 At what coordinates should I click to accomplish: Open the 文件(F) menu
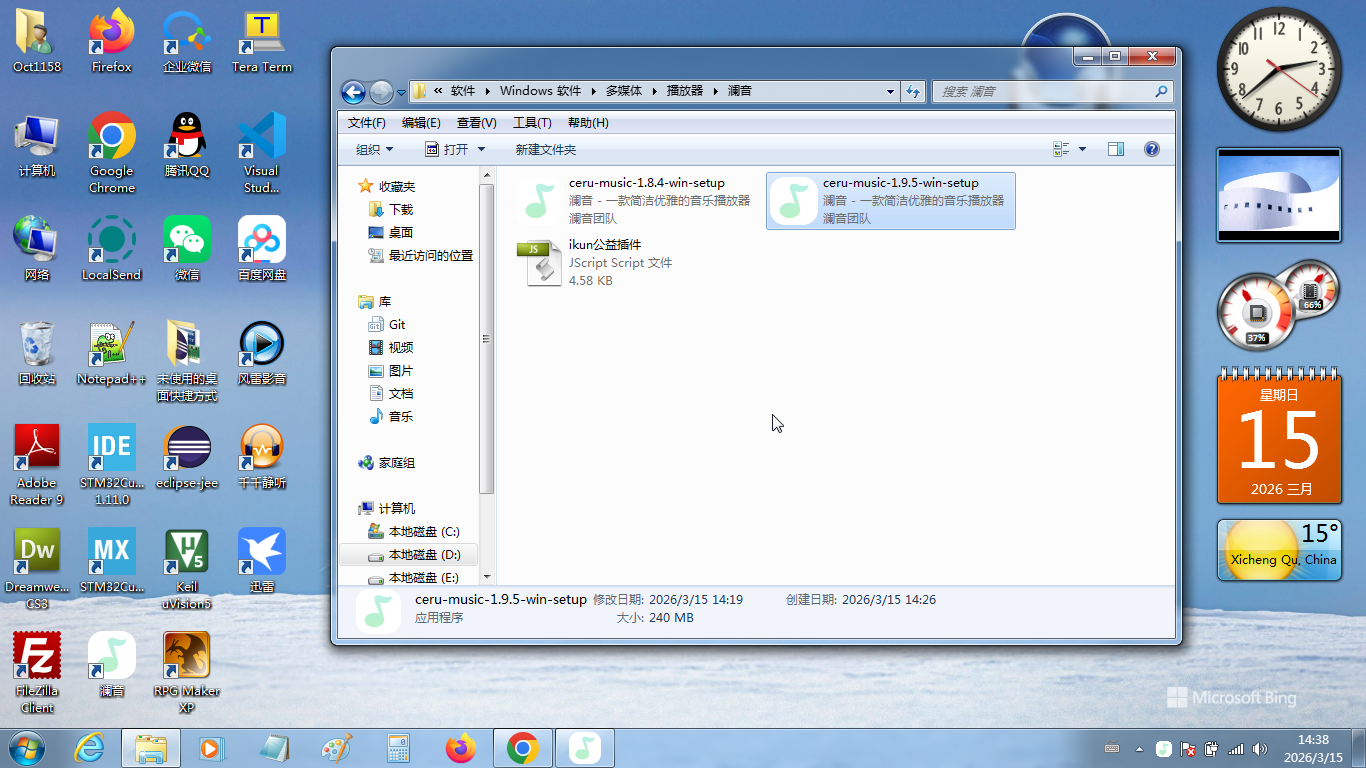click(x=366, y=122)
